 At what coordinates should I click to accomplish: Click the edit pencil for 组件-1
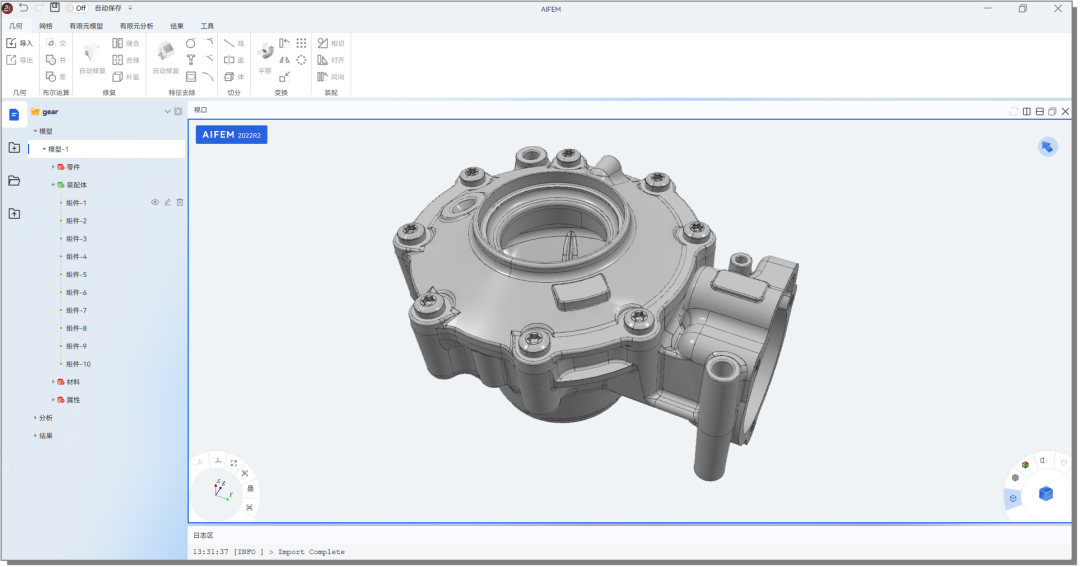click(167, 203)
